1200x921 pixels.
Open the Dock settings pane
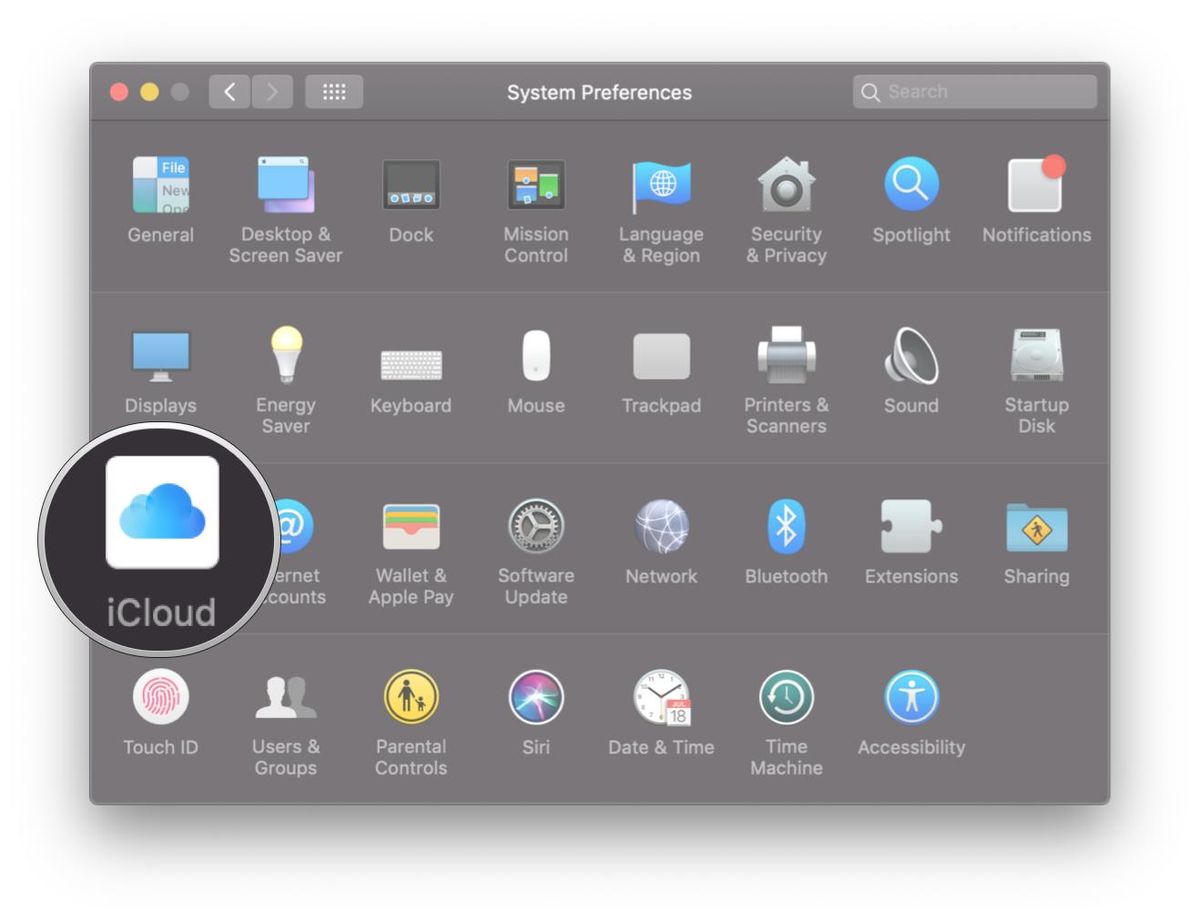click(x=411, y=185)
